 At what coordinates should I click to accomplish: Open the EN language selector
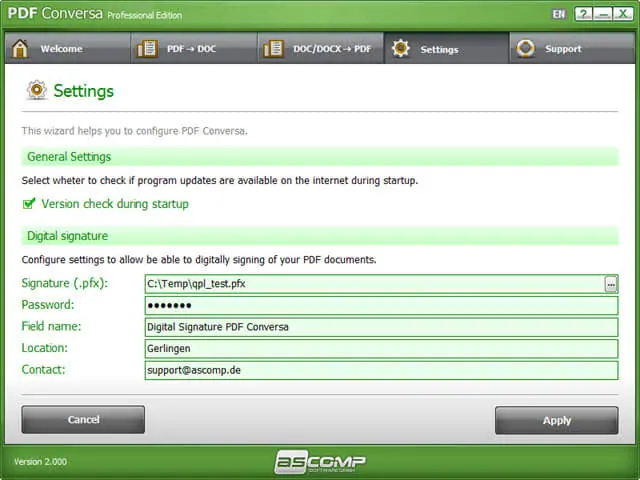pos(559,14)
